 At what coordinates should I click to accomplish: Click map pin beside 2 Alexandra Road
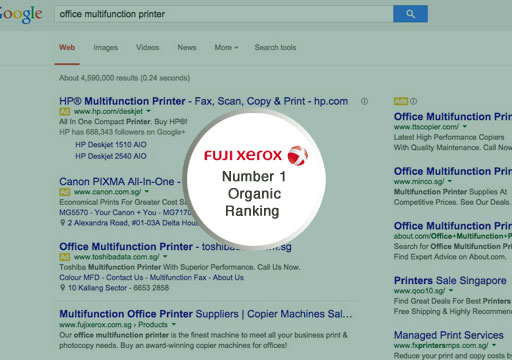point(62,223)
